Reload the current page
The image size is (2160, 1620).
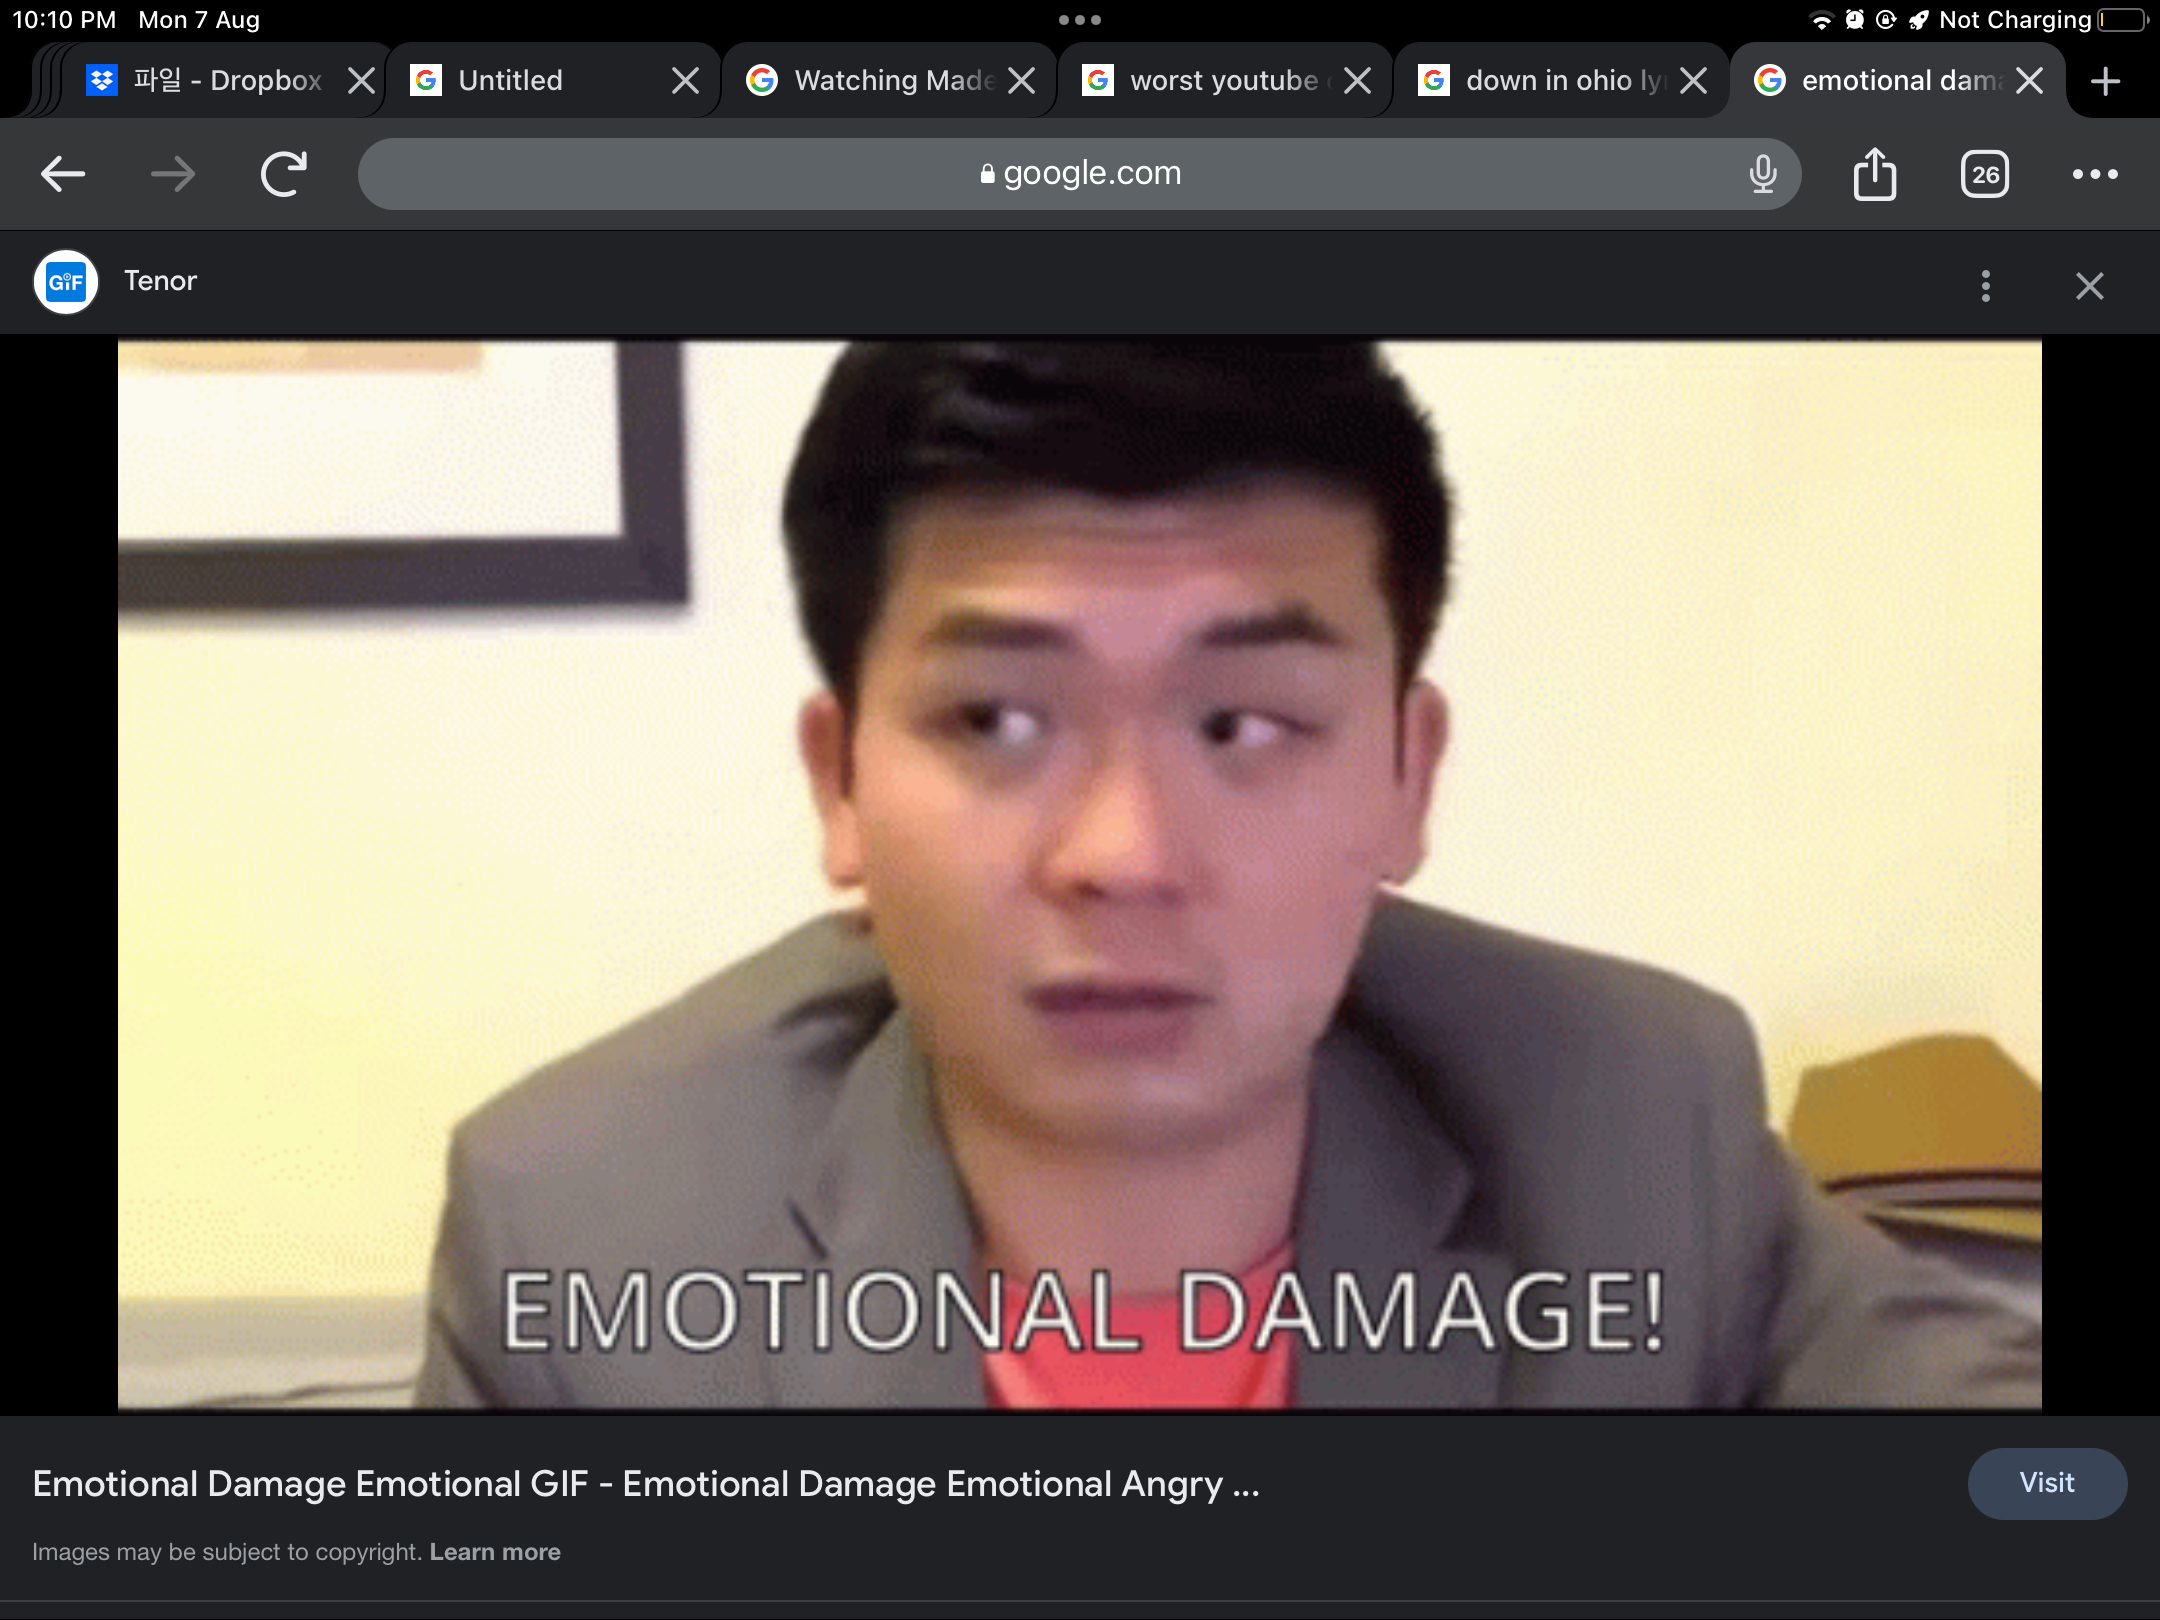click(x=283, y=174)
